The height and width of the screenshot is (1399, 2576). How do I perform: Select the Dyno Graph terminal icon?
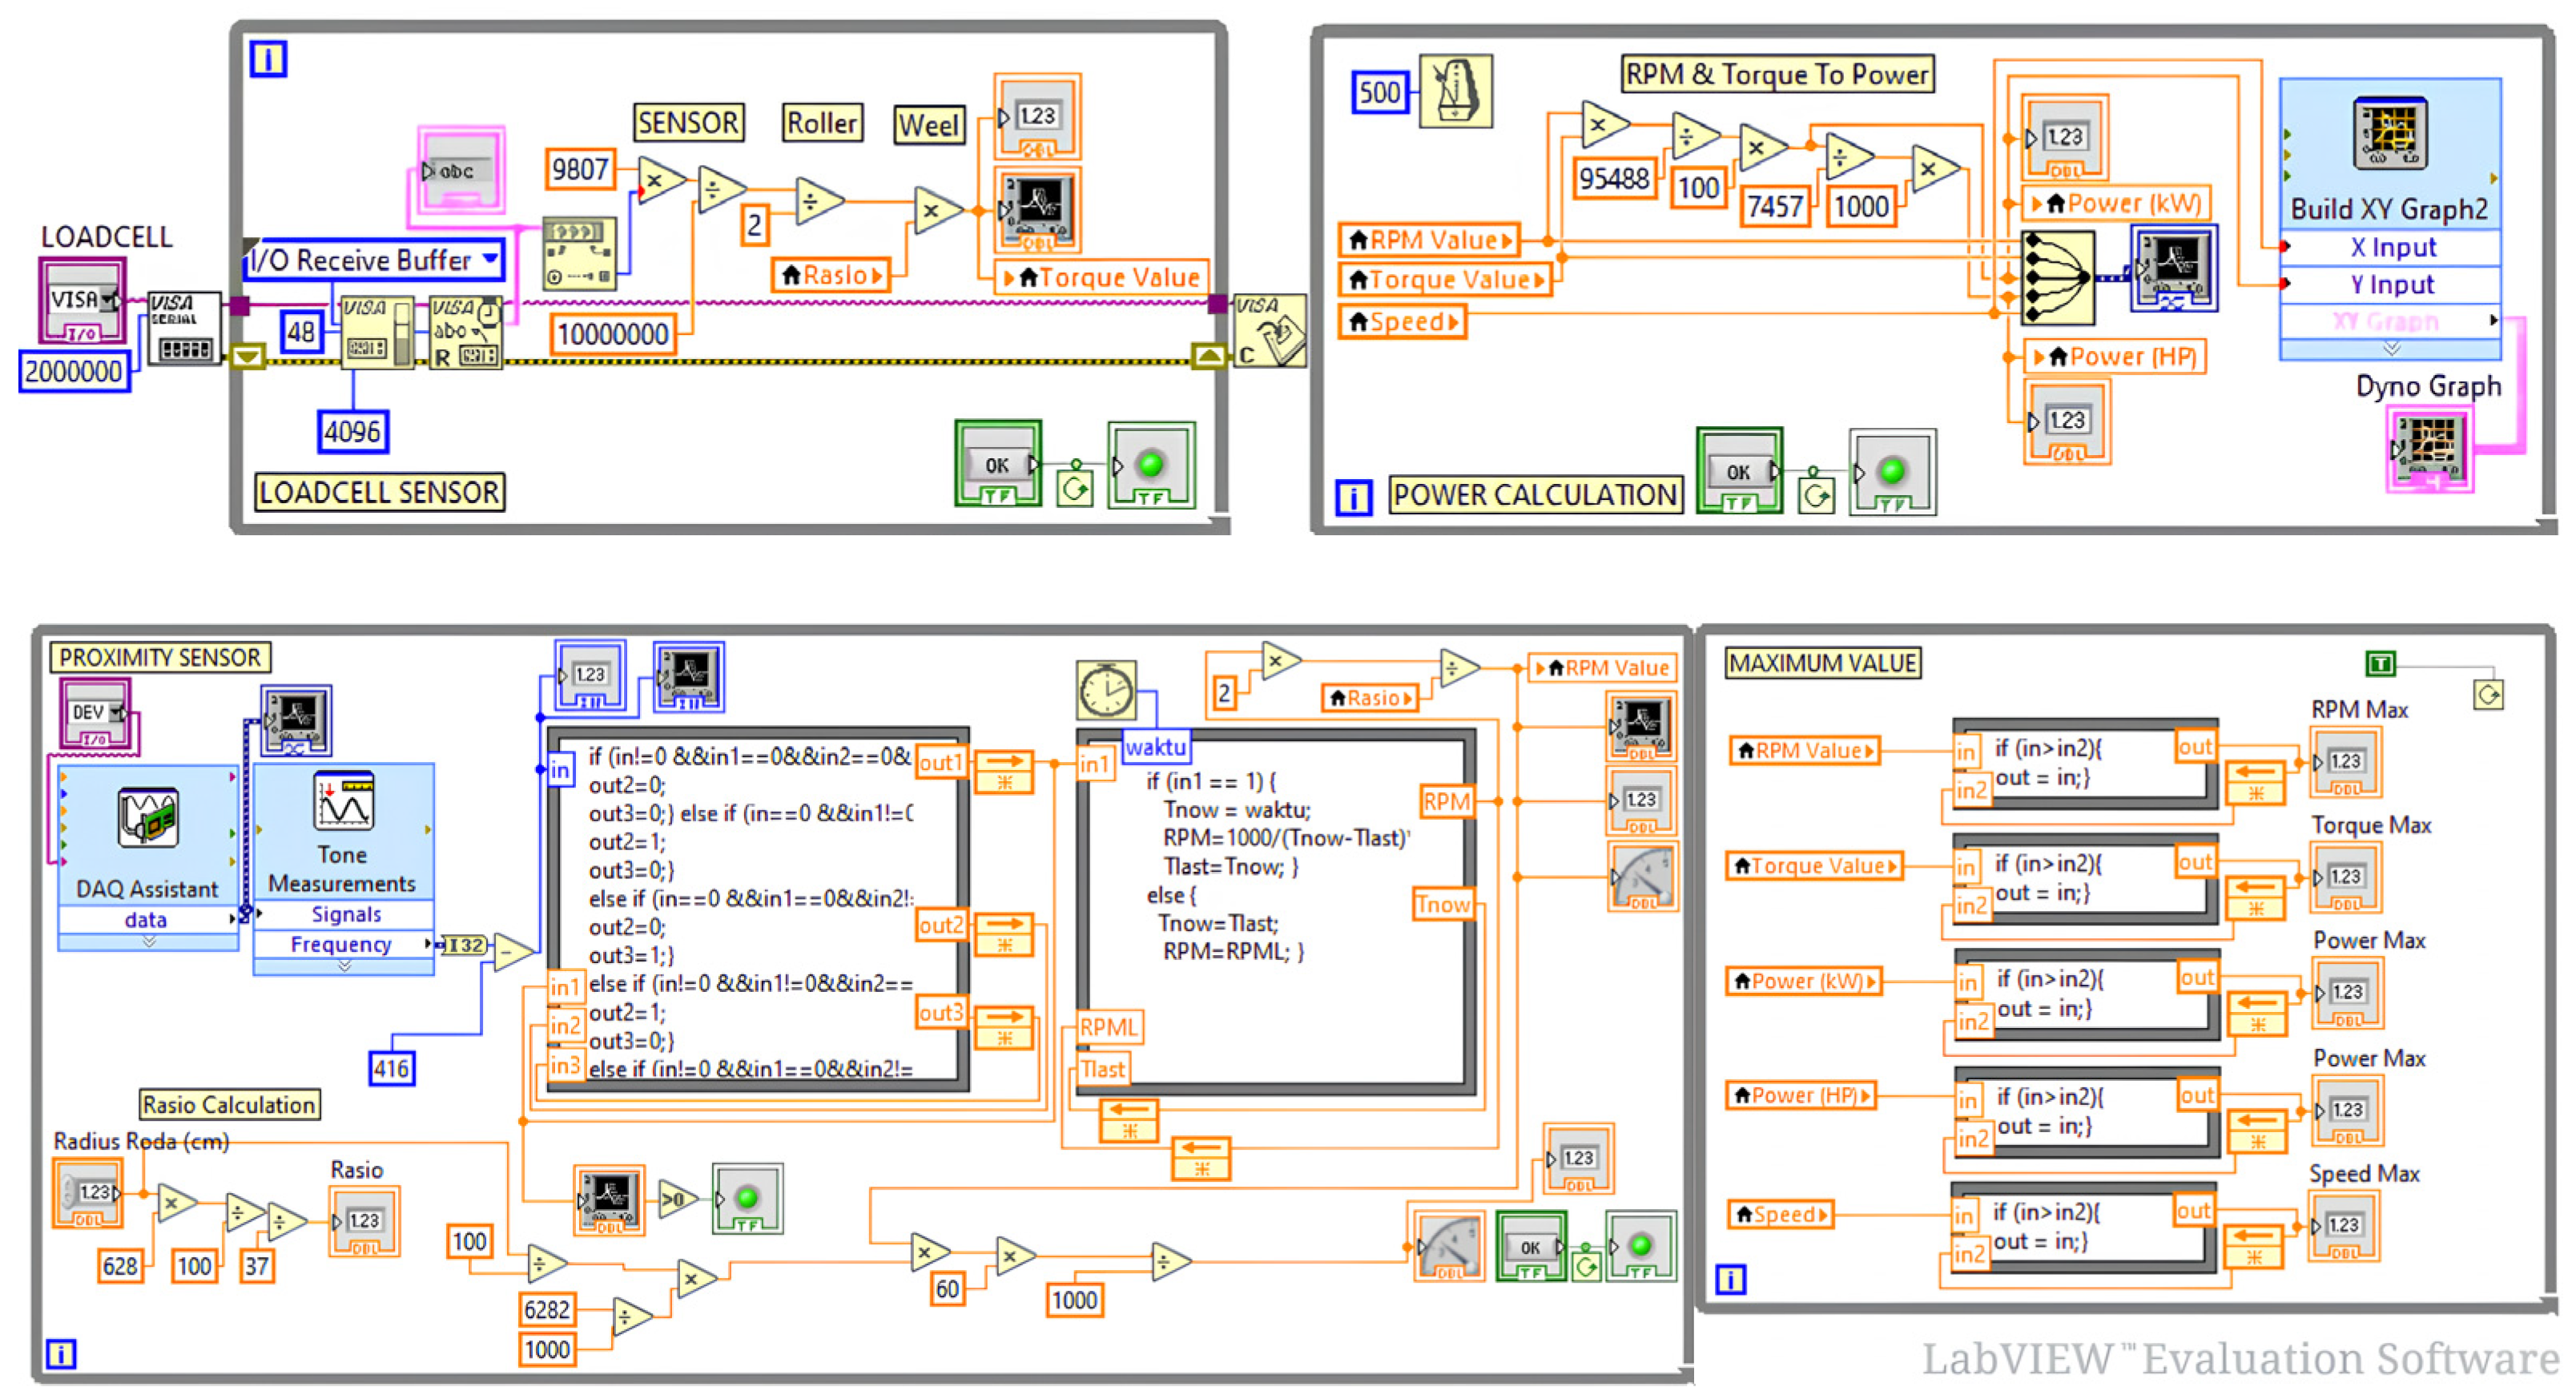[x=2430, y=448]
